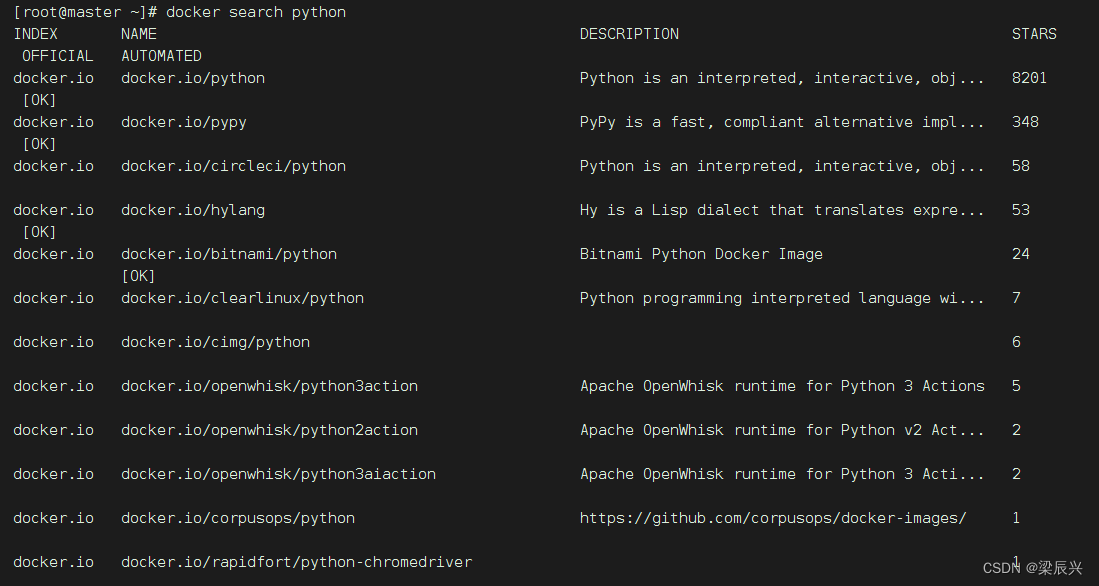Click the Bitnami Python Docker Image description
1099x586 pixels.
click(701, 254)
